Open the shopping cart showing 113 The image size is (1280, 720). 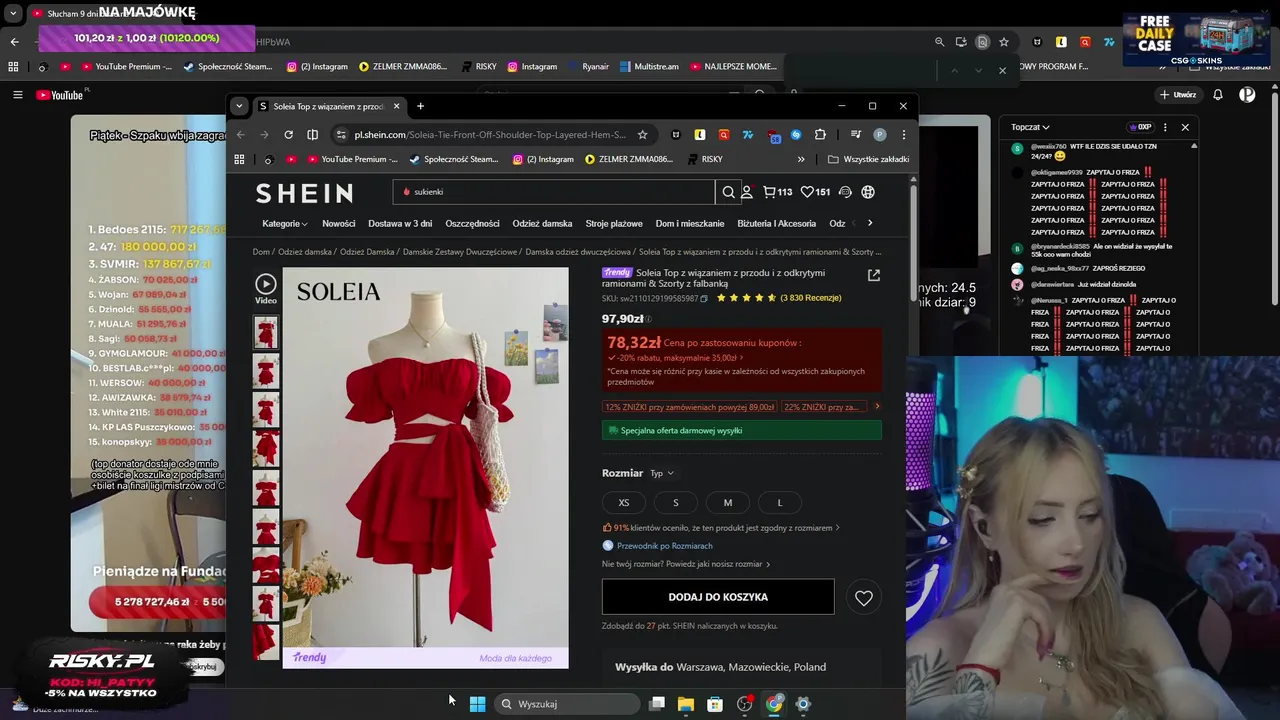tap(777, 192)
